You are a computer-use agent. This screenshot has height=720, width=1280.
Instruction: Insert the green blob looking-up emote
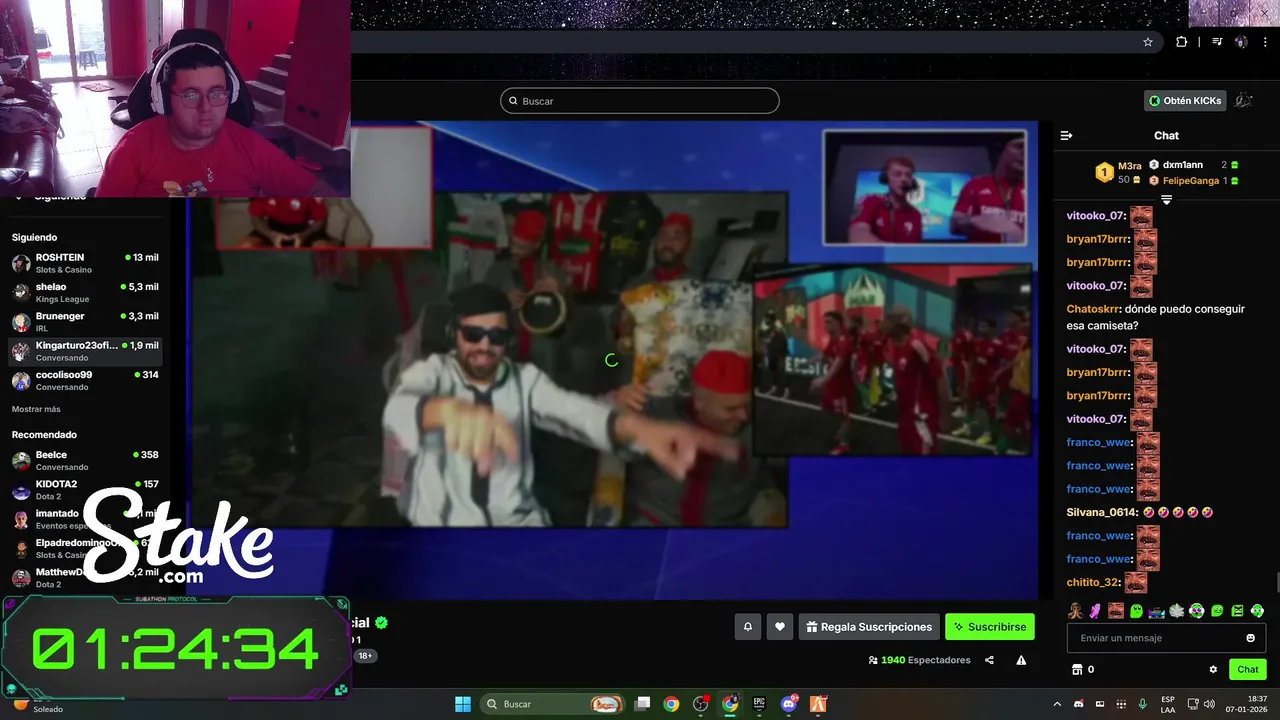coord(1136,610)
